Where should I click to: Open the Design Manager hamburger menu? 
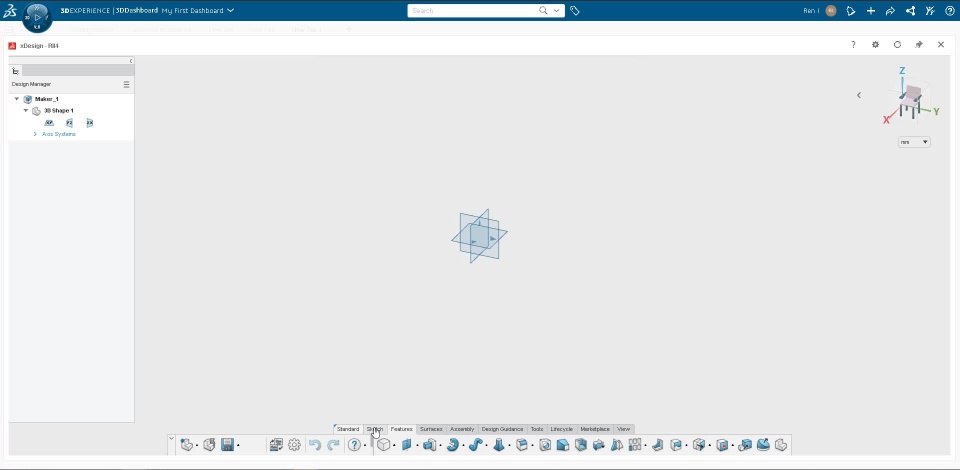[126, 84]
